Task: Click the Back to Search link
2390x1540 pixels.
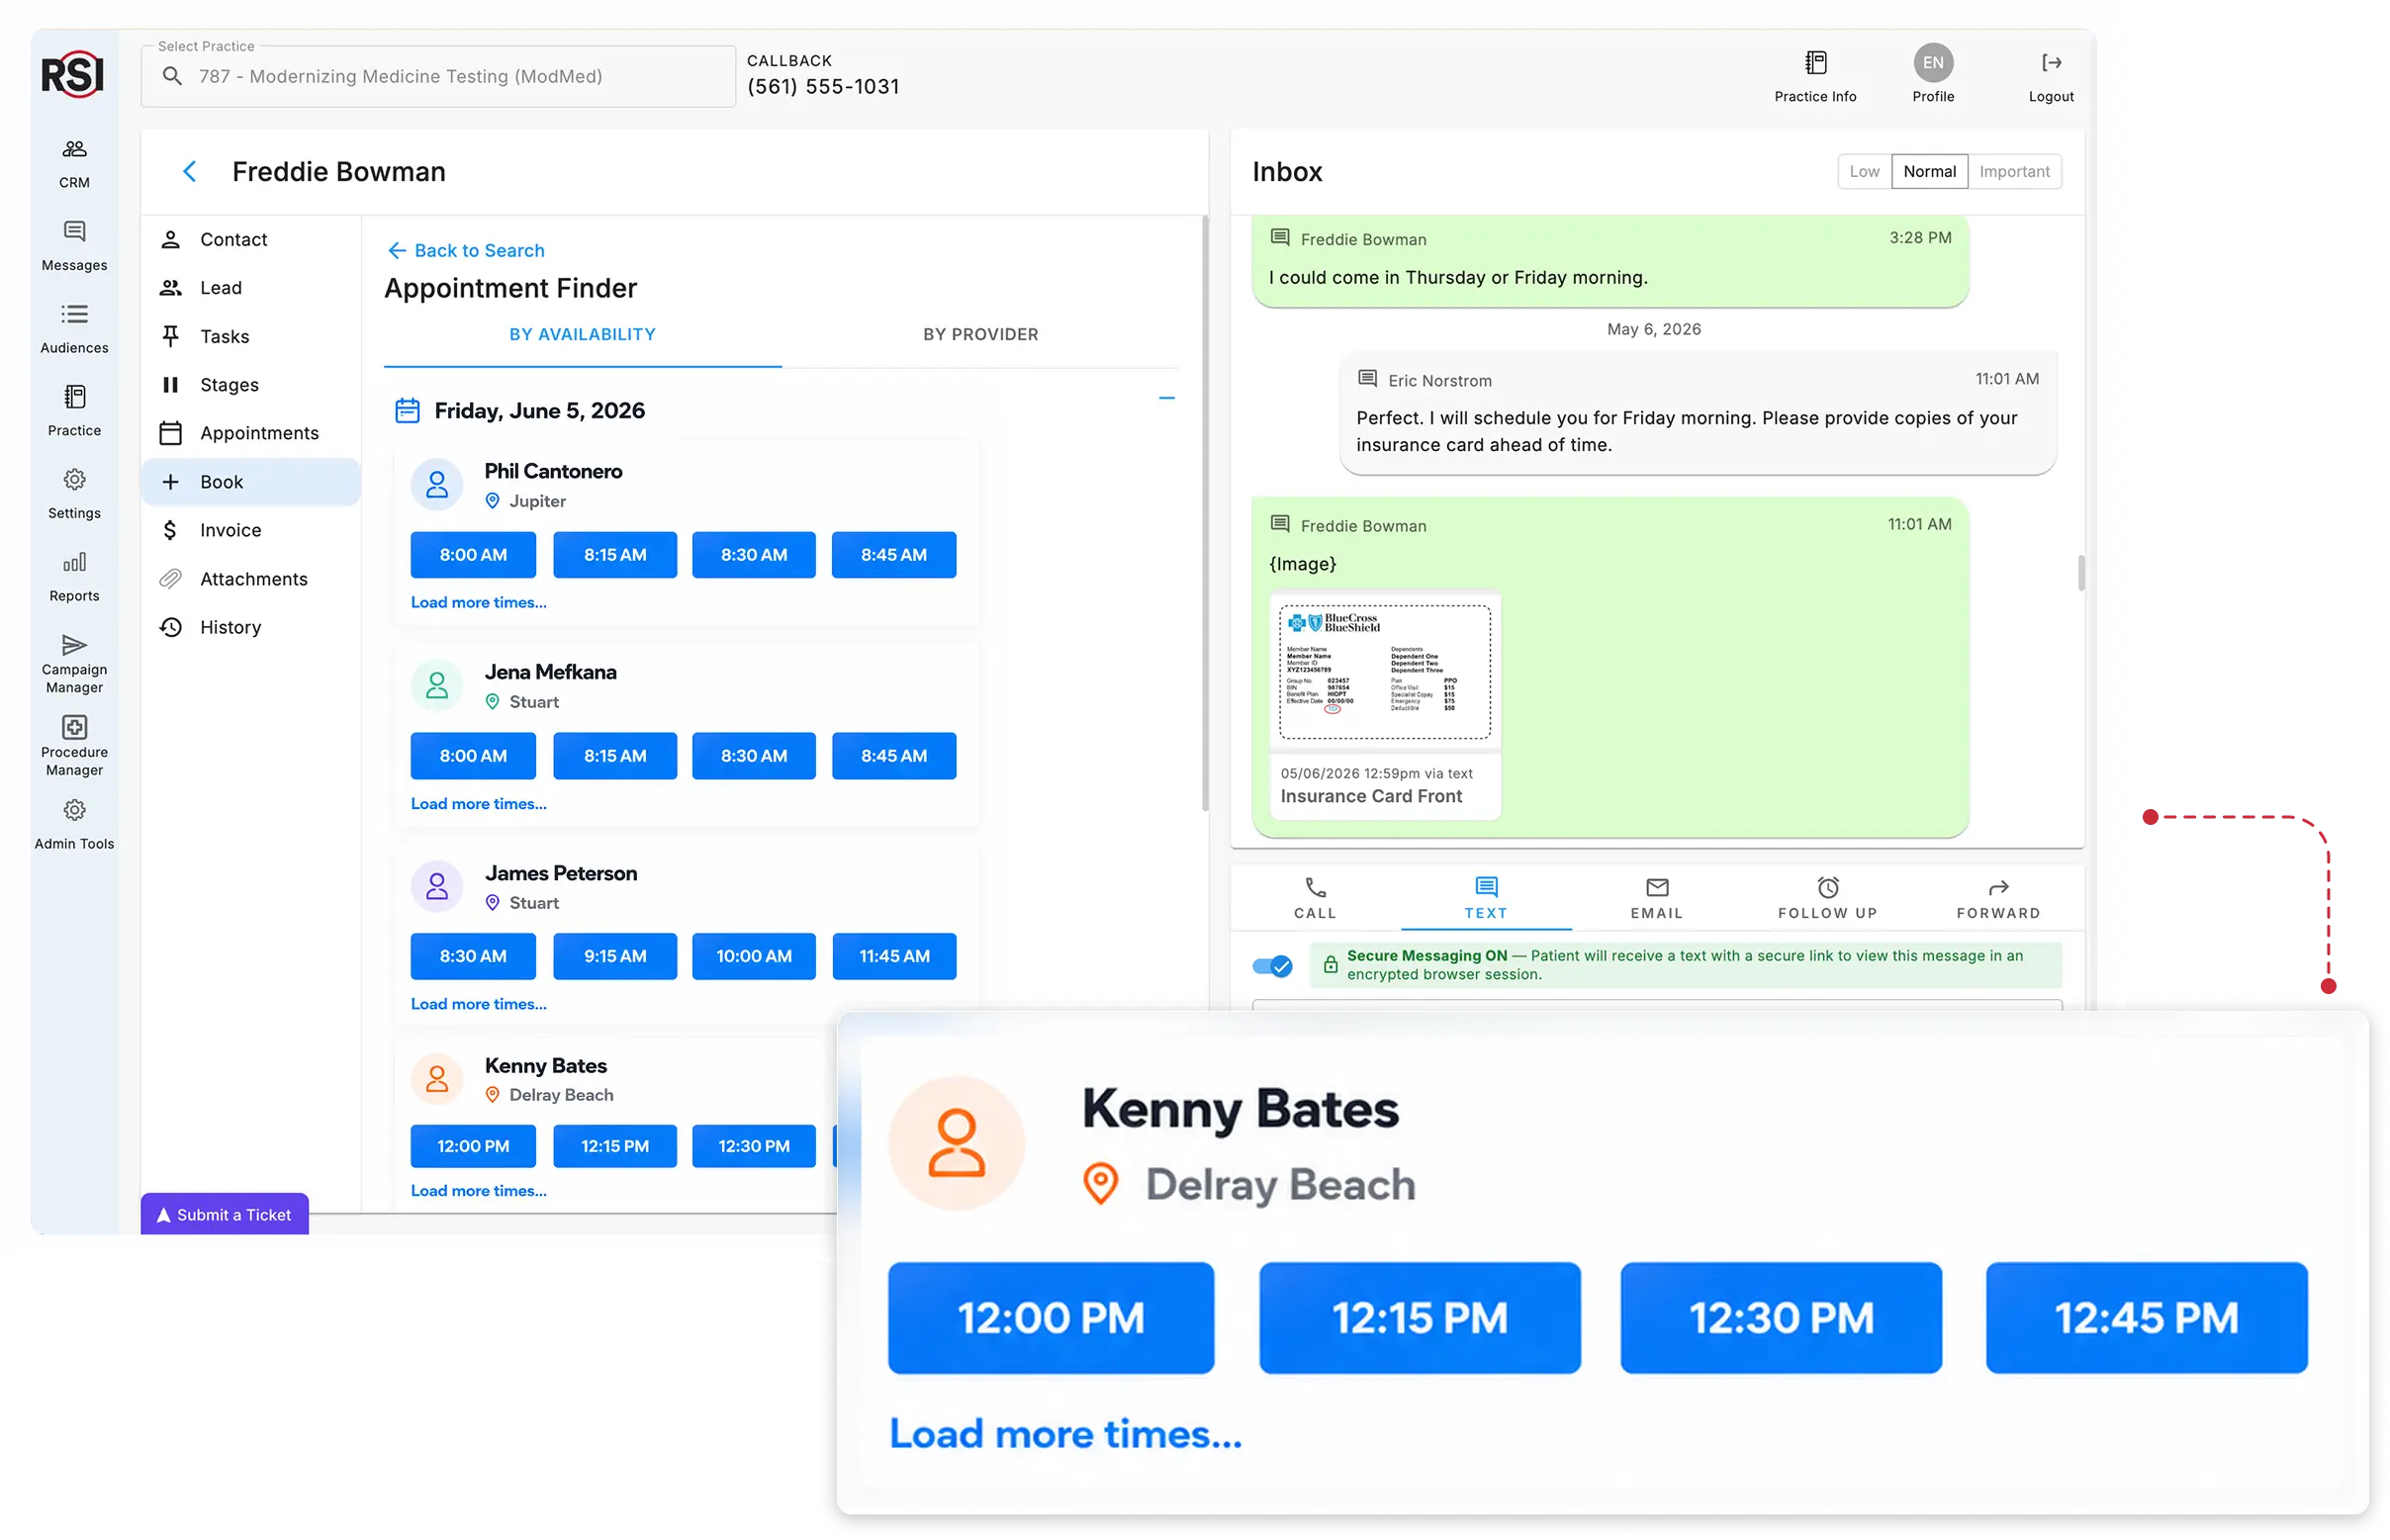Action: [466, 251]
